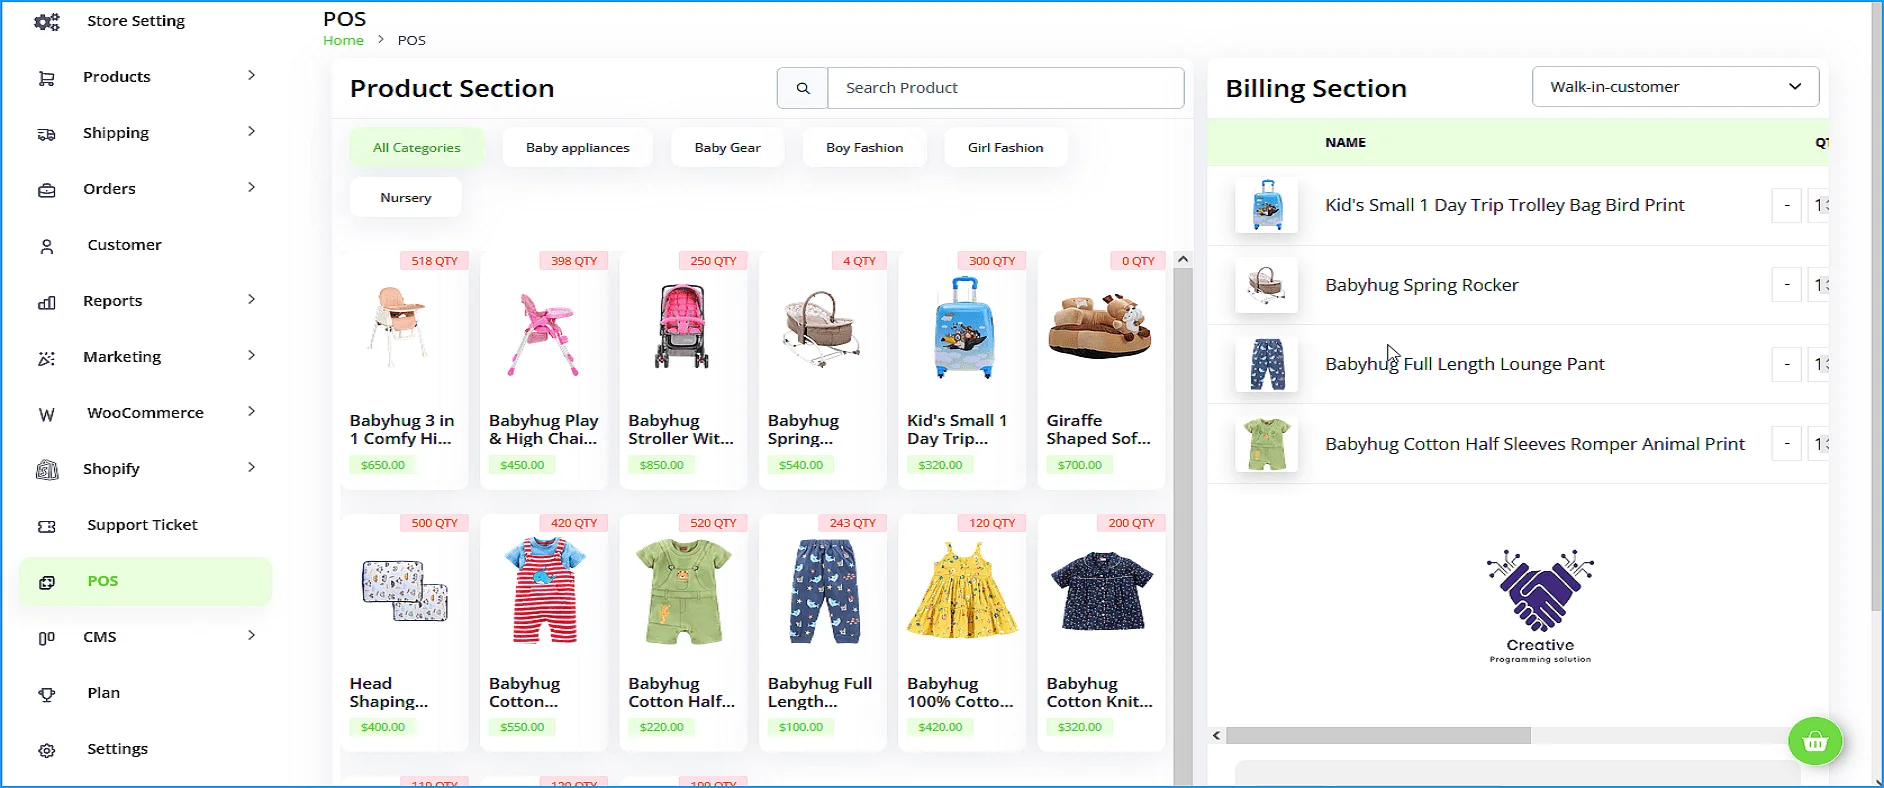Add Babyhug 3 in 1 Comfy high chair
Screen dimensions: 1884x788
tap(404, 370)
